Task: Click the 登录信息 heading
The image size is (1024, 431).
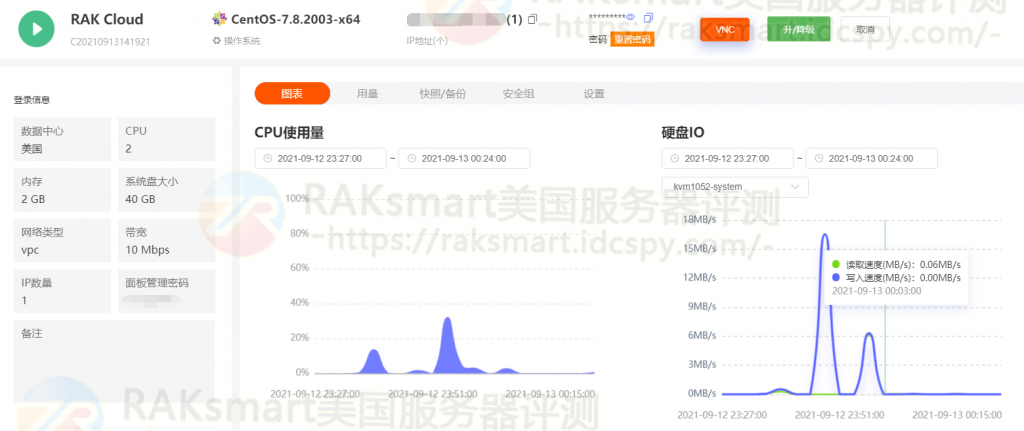Action: [32, 100]
